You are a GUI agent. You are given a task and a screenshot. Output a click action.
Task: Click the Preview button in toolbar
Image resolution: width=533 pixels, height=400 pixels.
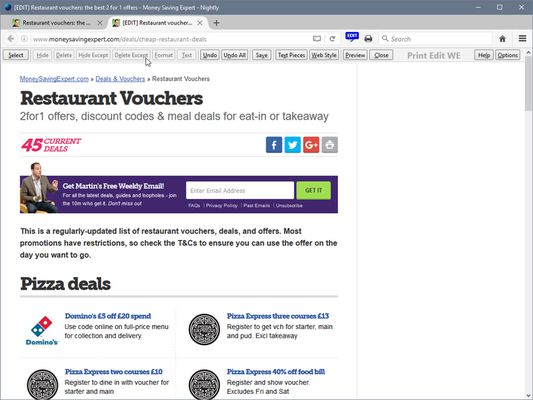355,55
